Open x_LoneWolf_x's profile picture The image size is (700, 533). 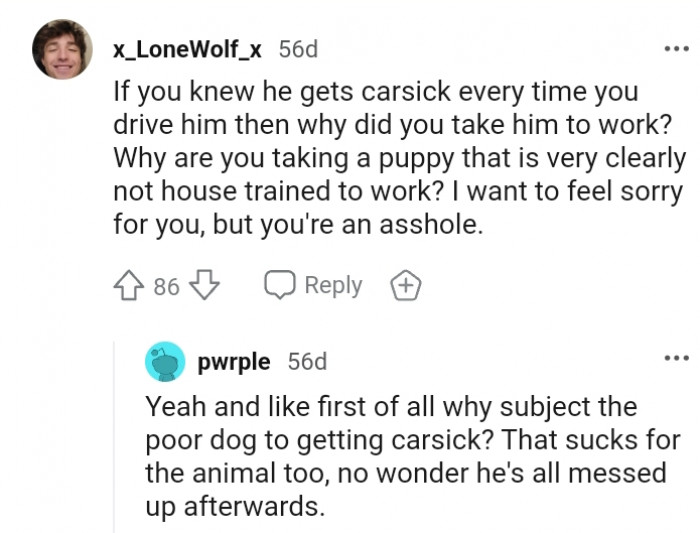[x=62, y=50]
